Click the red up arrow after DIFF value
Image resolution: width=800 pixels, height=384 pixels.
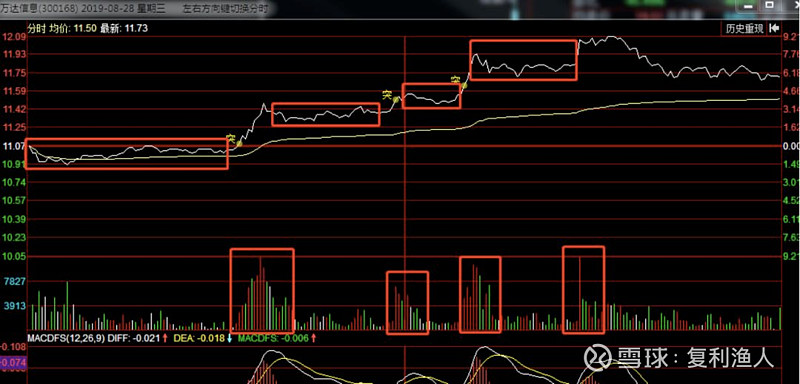165,338
